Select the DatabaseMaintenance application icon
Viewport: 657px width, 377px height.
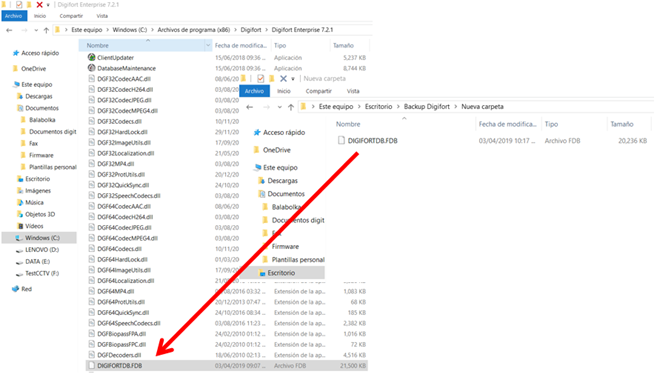[x=91, y=68]
